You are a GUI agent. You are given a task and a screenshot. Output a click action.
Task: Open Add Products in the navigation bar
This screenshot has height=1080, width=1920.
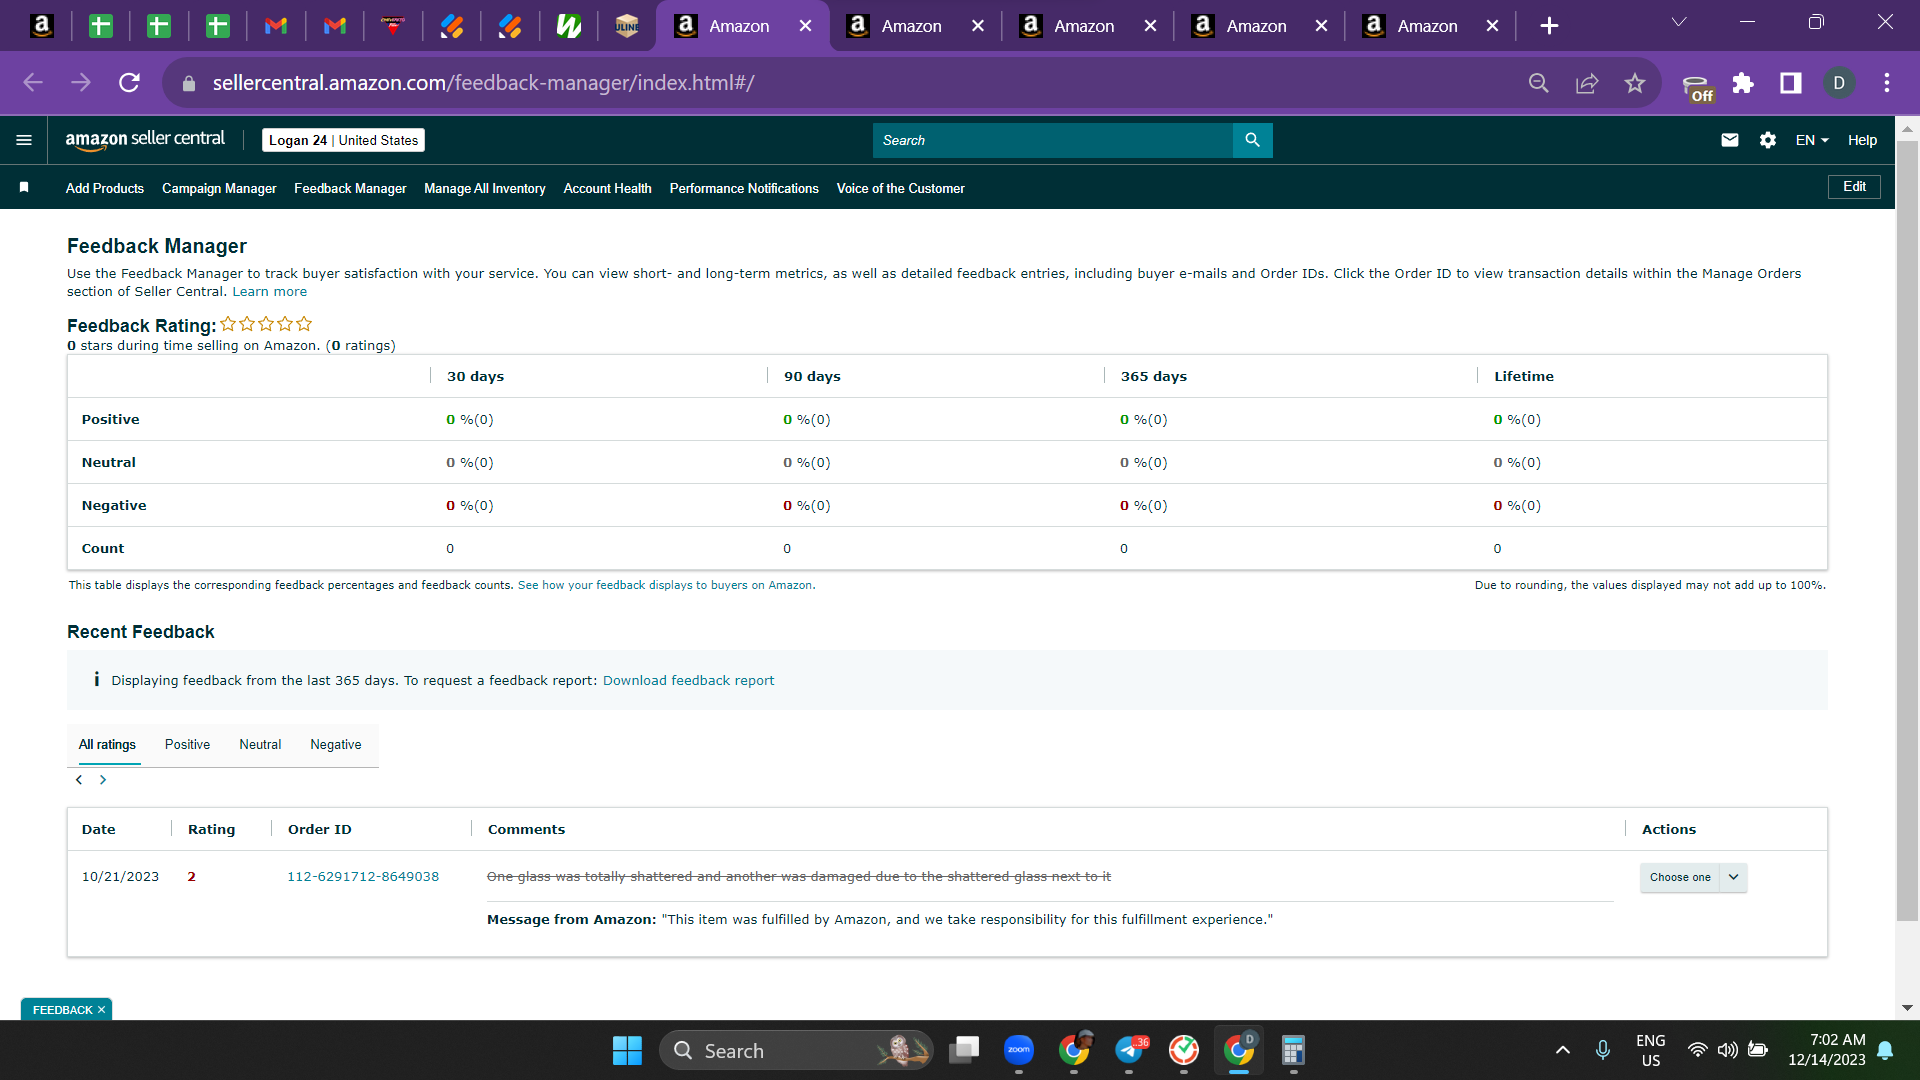click(105, 188)
